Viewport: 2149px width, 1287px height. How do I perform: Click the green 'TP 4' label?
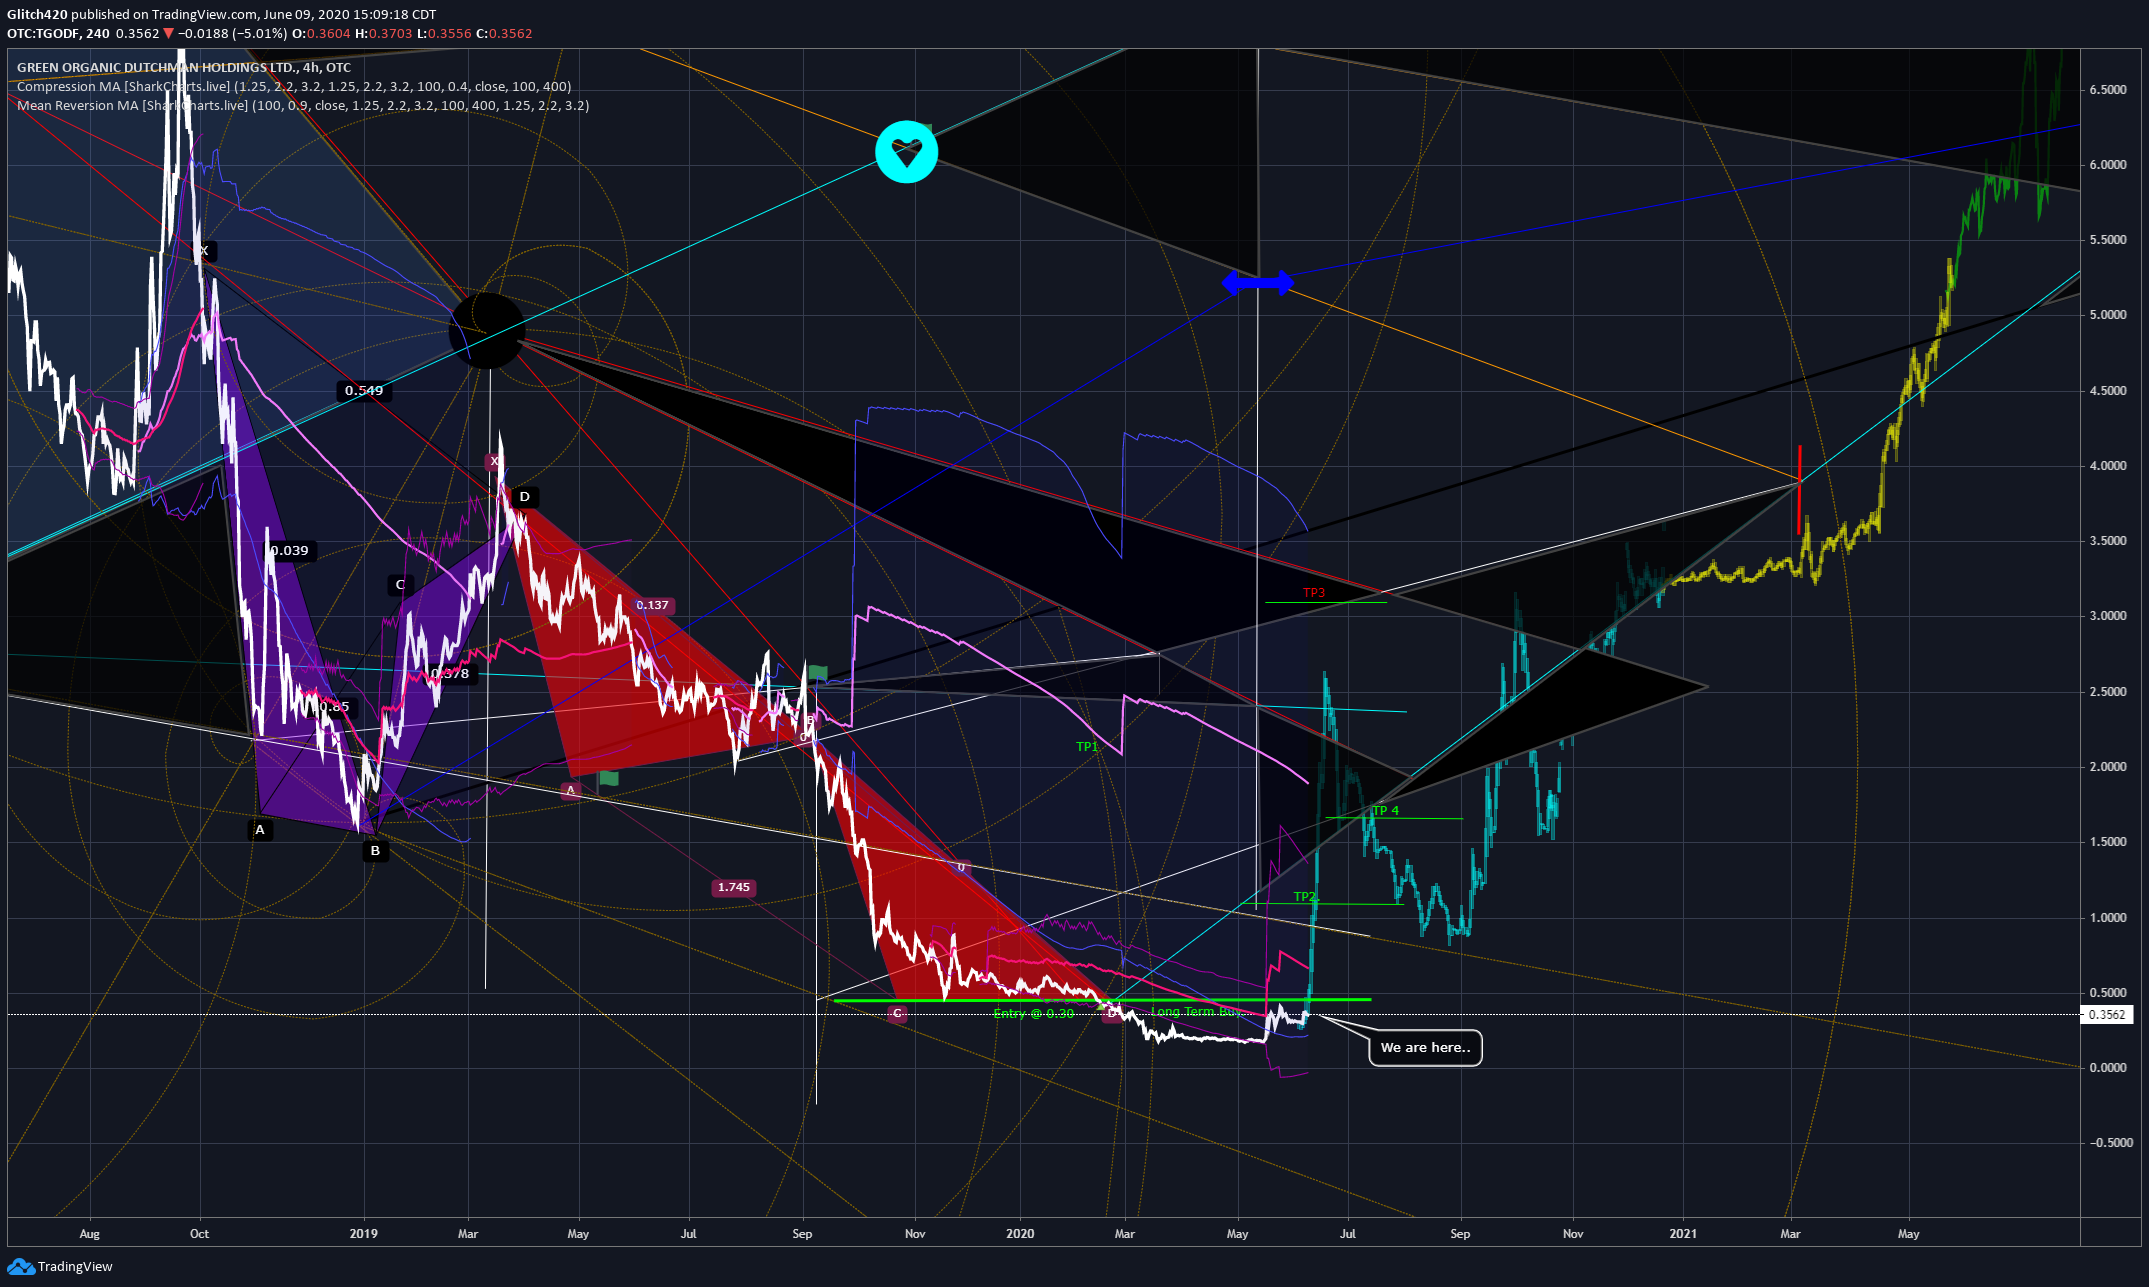click(x=1386, y=811)
